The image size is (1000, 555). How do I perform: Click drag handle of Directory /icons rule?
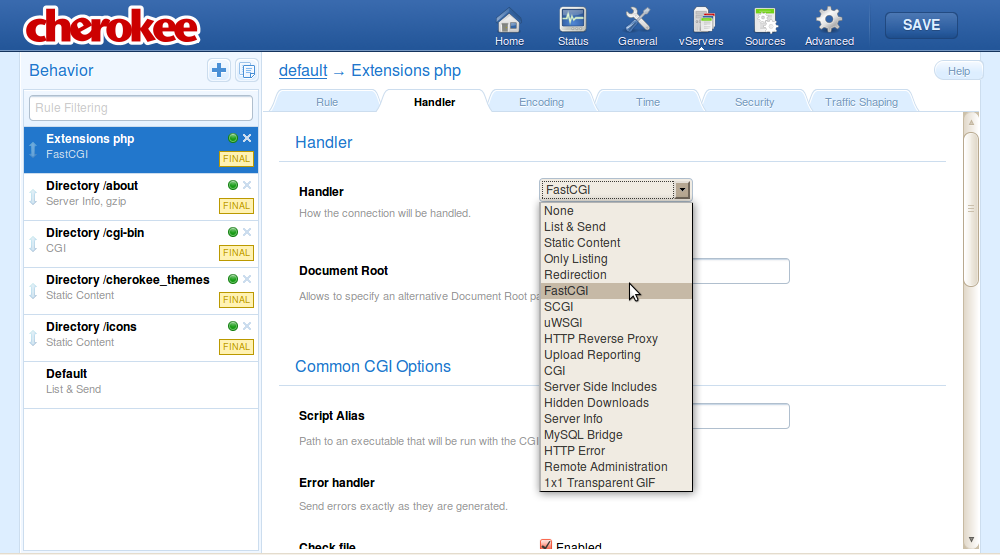pos(33,338)
